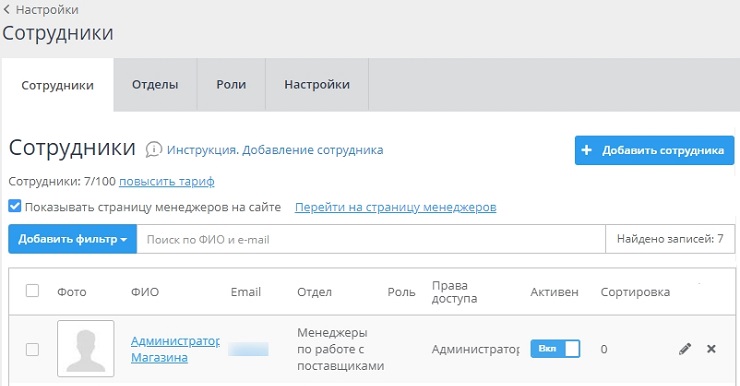Viewport: 740px width, 386px height.
Task: Go back to Настройки via the back arrow
Action: click(x=7, y=9)
